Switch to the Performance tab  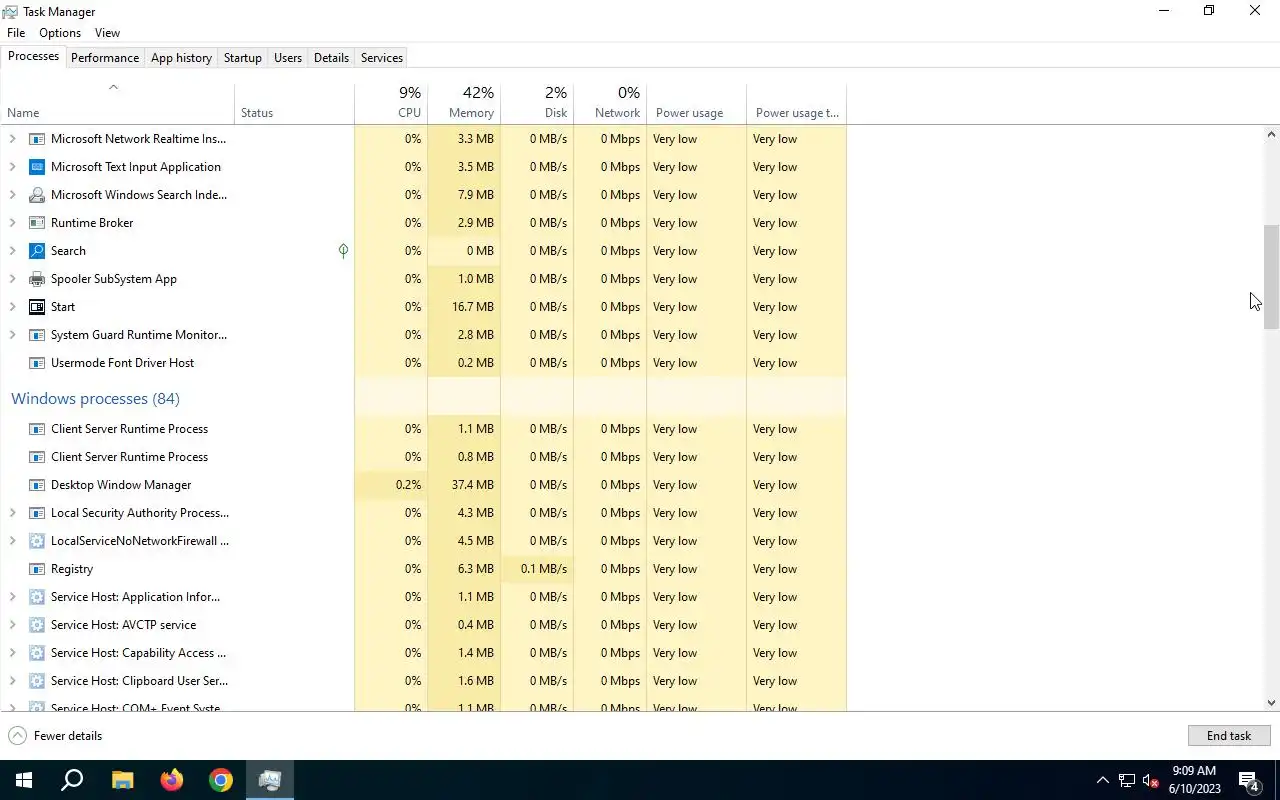pyautogui.click(x=105, y=58)
